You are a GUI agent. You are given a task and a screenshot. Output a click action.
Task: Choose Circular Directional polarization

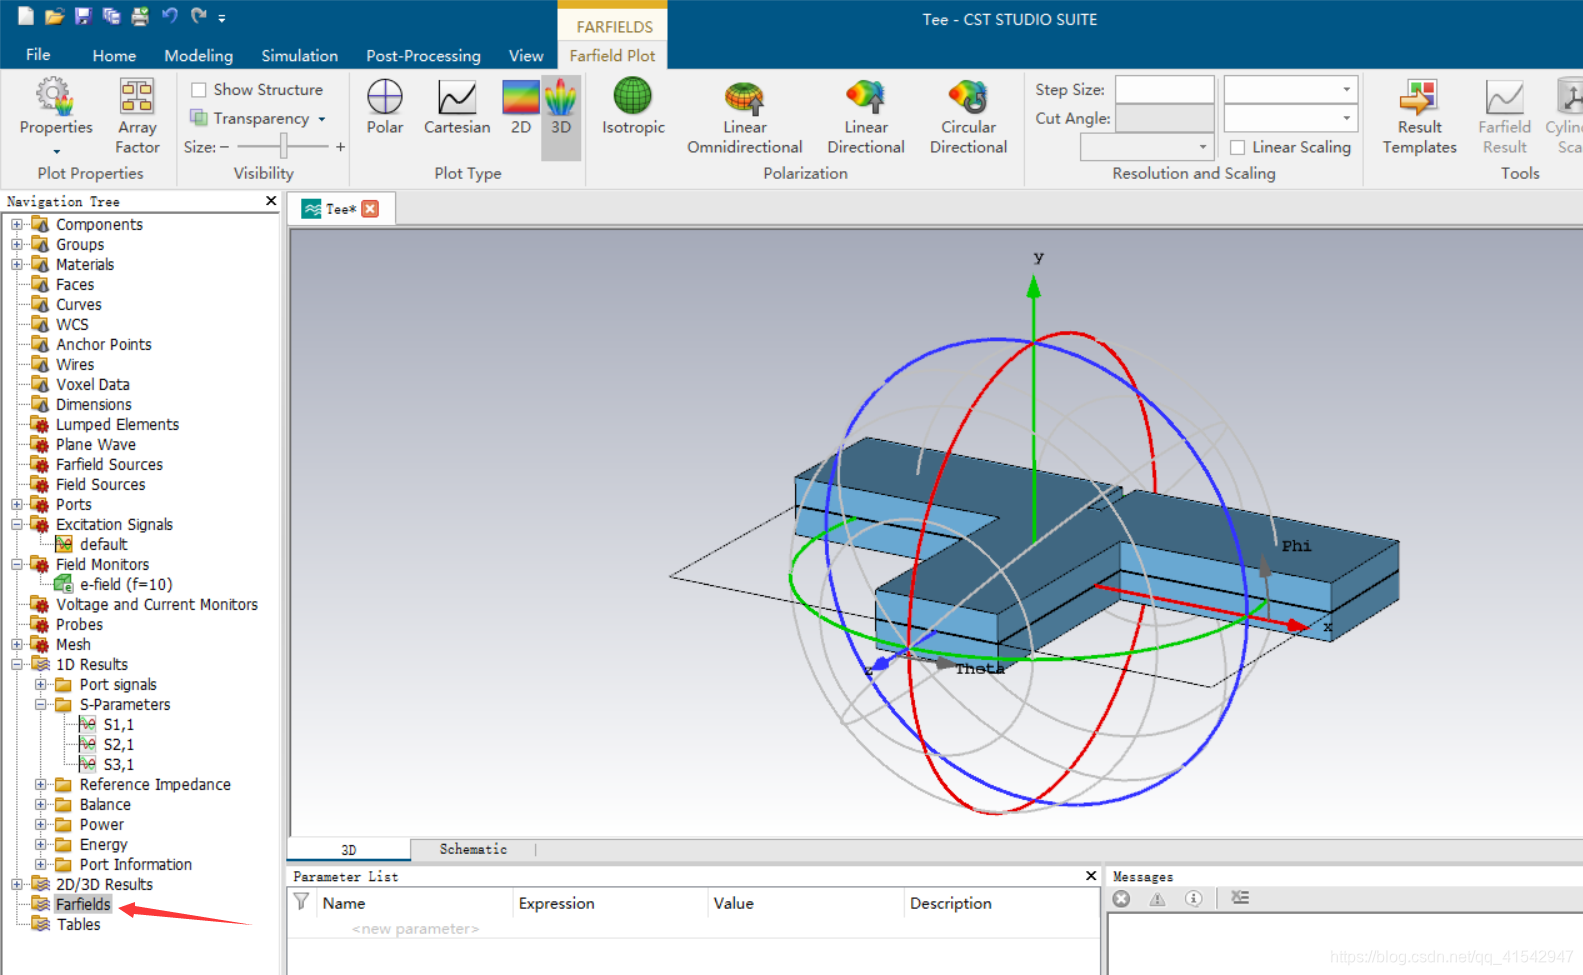[968, 117]
